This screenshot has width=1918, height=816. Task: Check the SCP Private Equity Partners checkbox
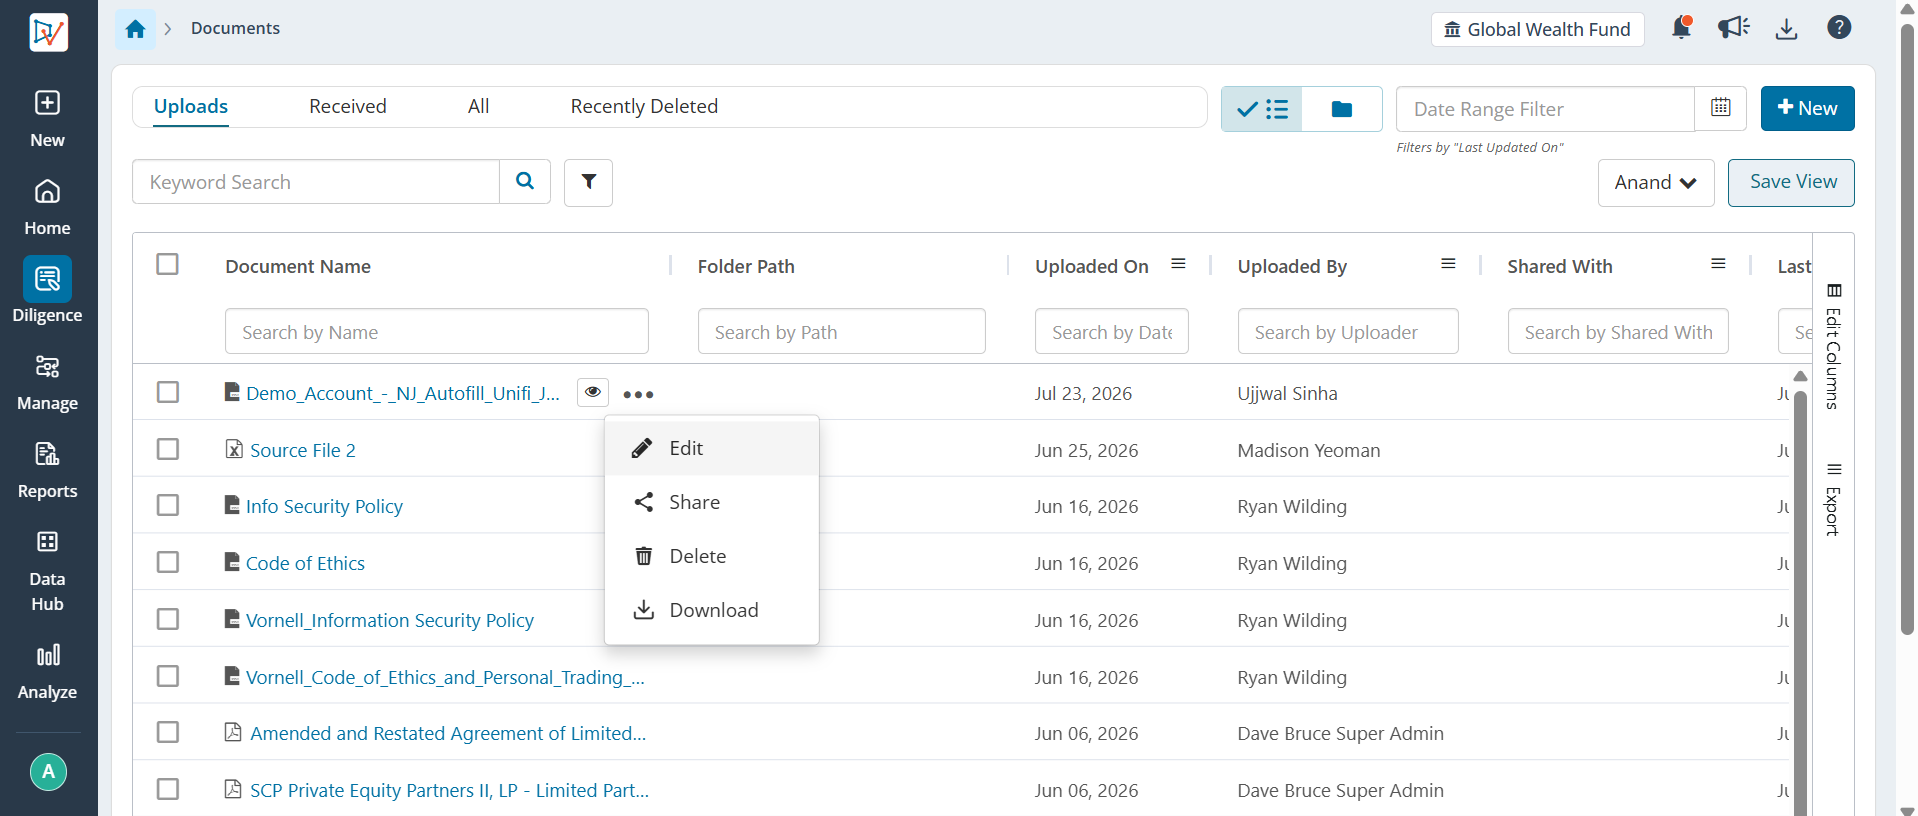click(x=168, y=789)
